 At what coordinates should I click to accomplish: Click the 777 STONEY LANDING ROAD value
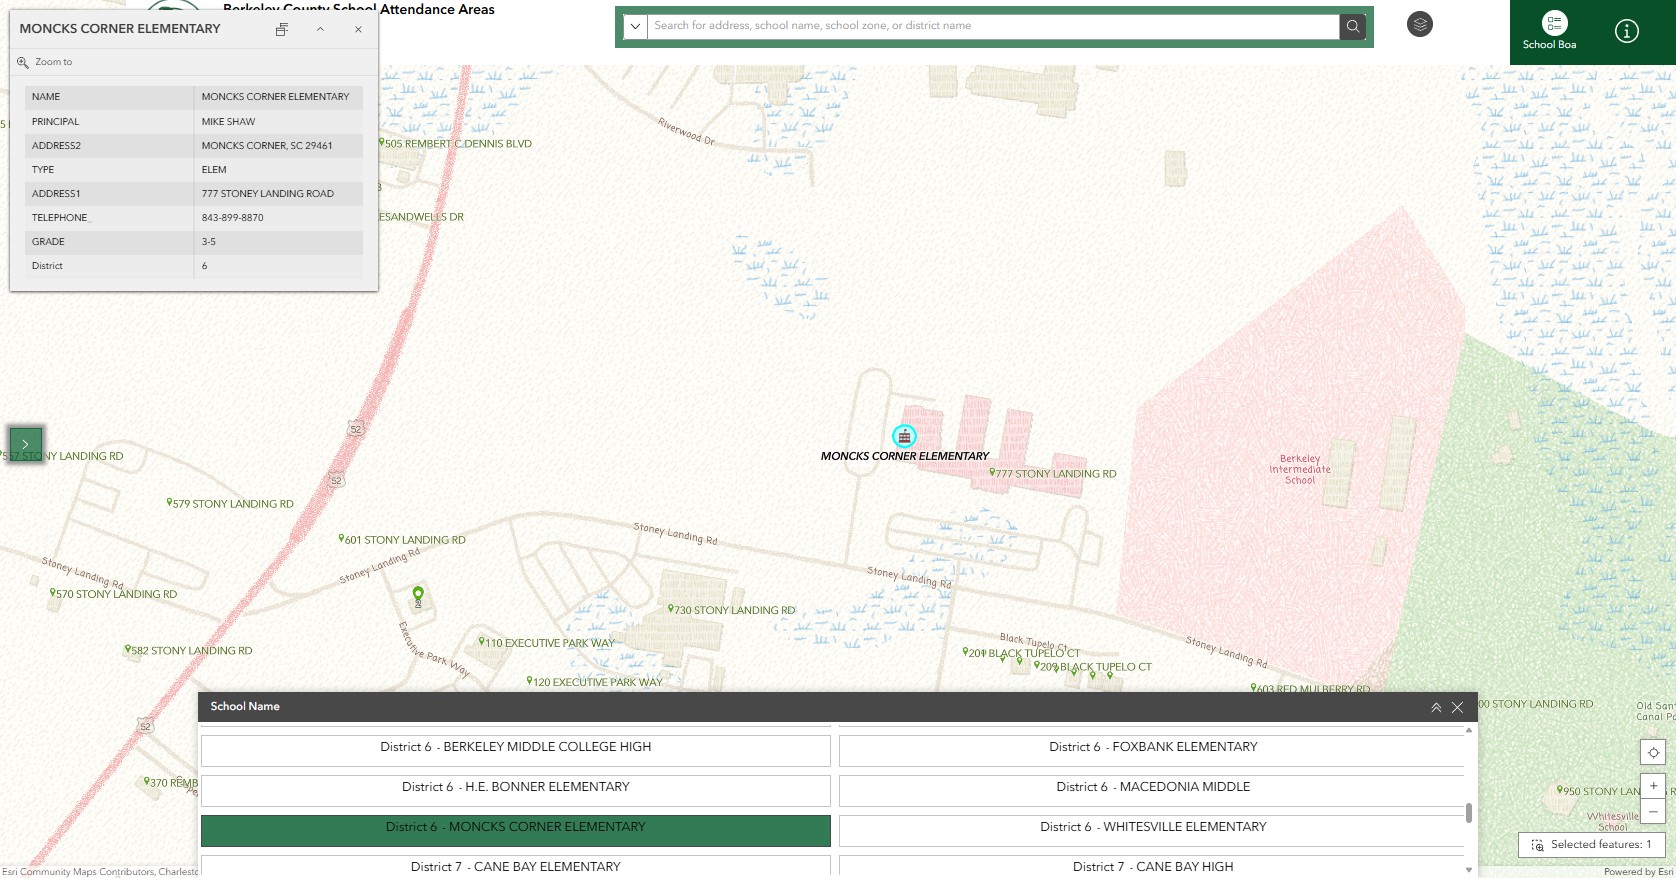[268, 194]
